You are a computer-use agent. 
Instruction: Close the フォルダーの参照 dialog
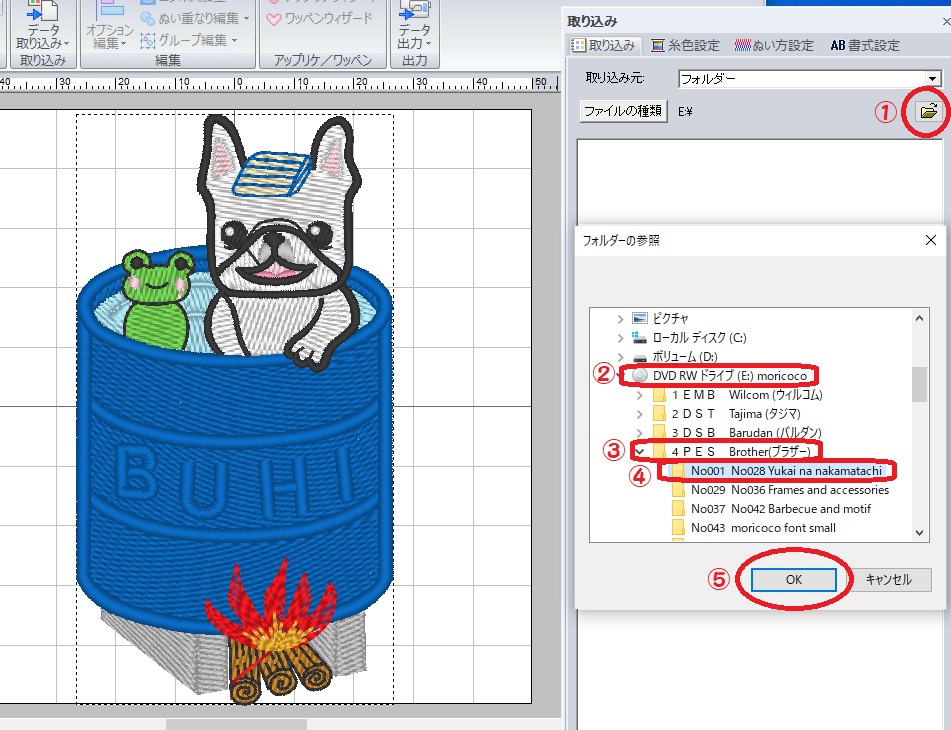click(x=931, y=240)
